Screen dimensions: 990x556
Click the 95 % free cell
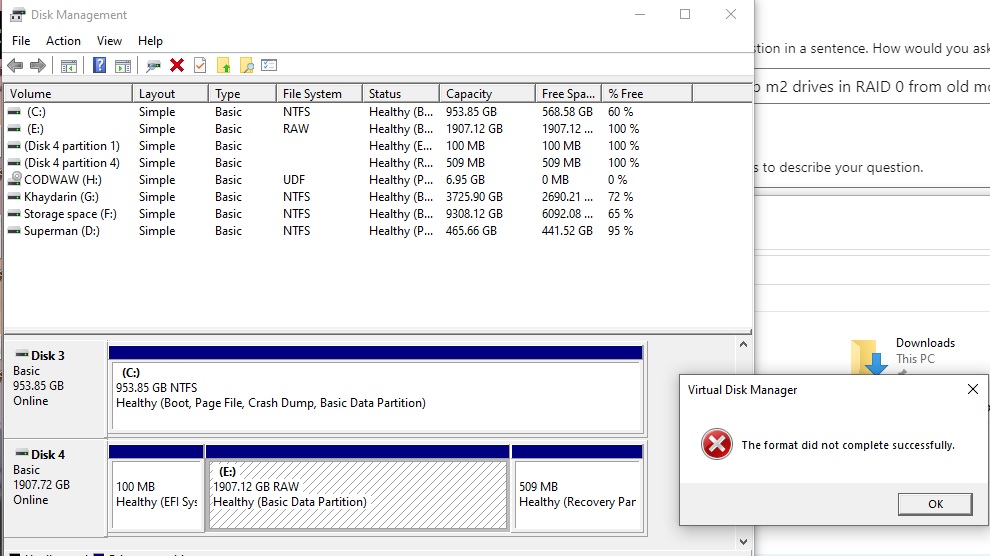tap(620, 231)
